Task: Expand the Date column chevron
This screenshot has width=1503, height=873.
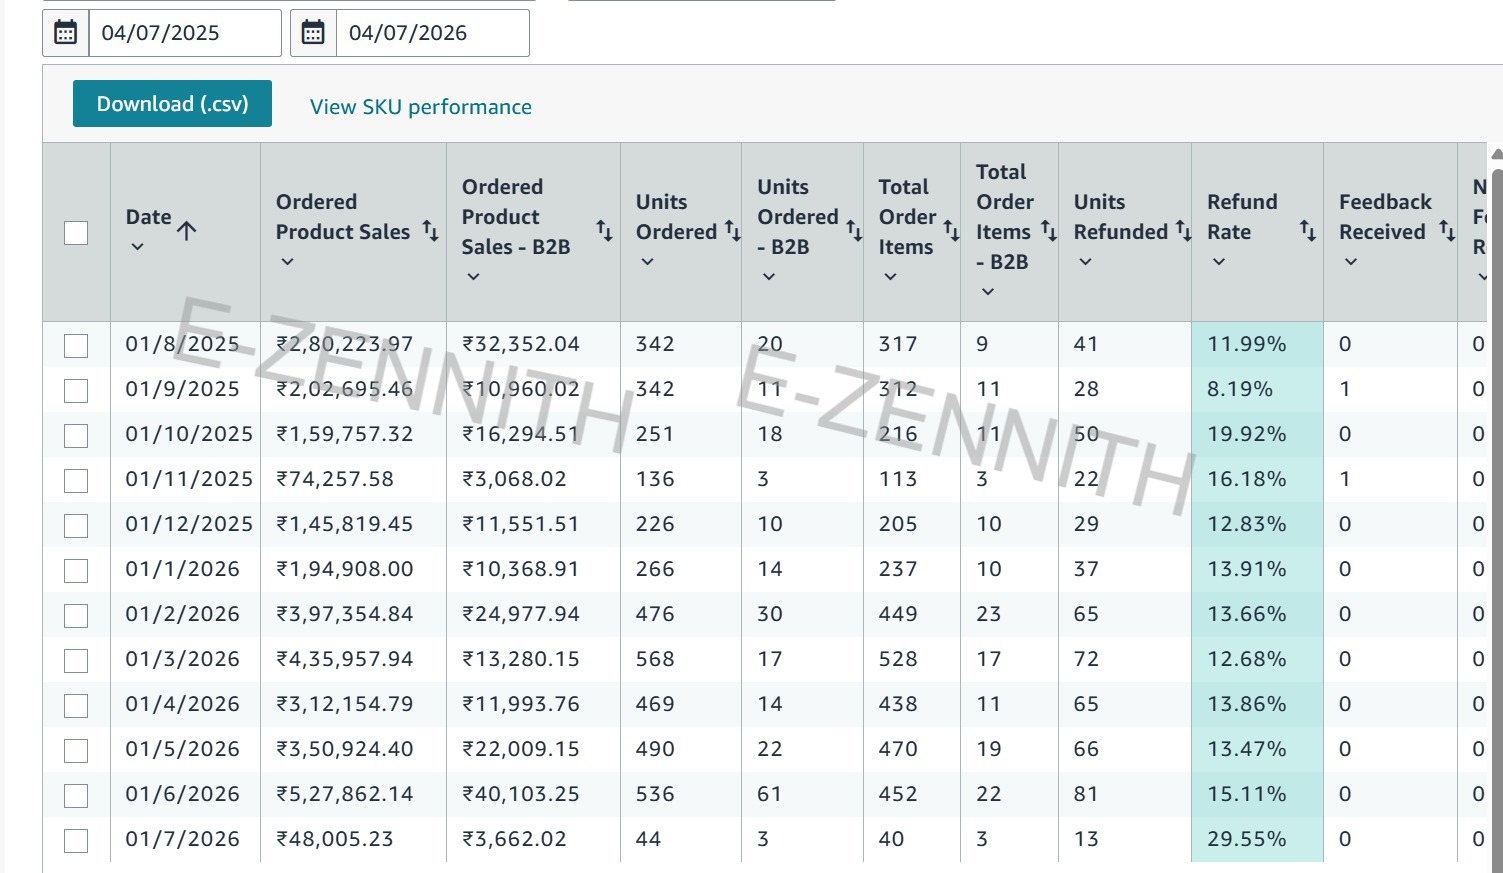Action: tap(137, 247)
